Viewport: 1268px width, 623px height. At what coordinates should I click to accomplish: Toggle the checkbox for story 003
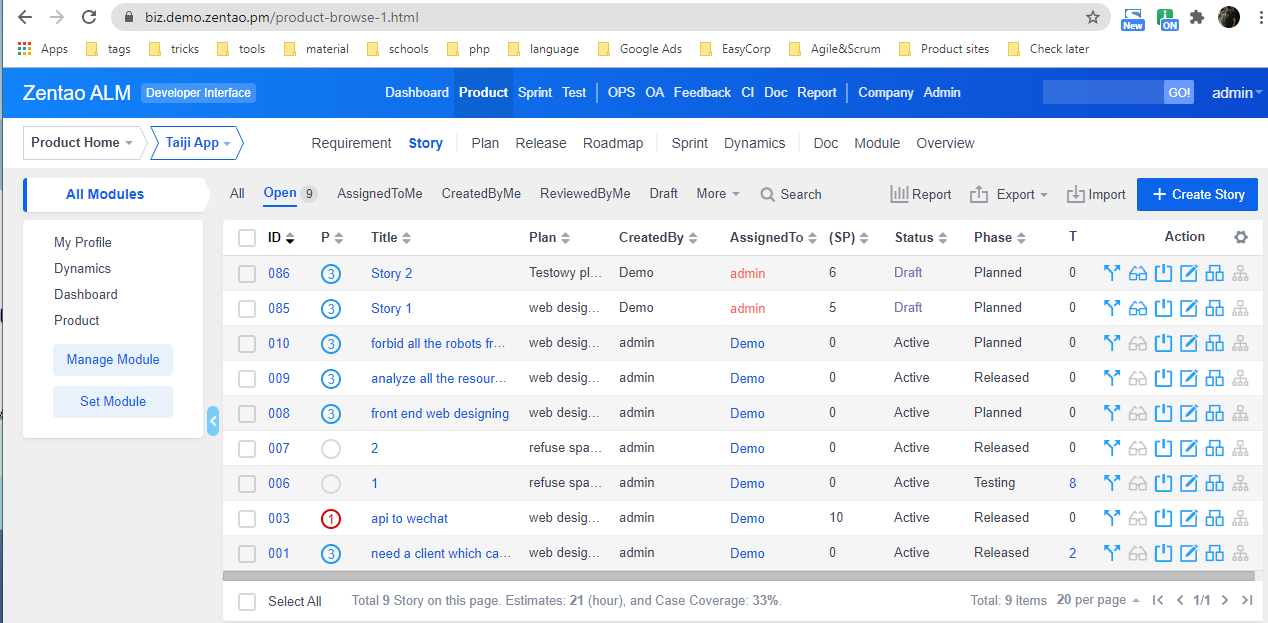pos(247,518)
